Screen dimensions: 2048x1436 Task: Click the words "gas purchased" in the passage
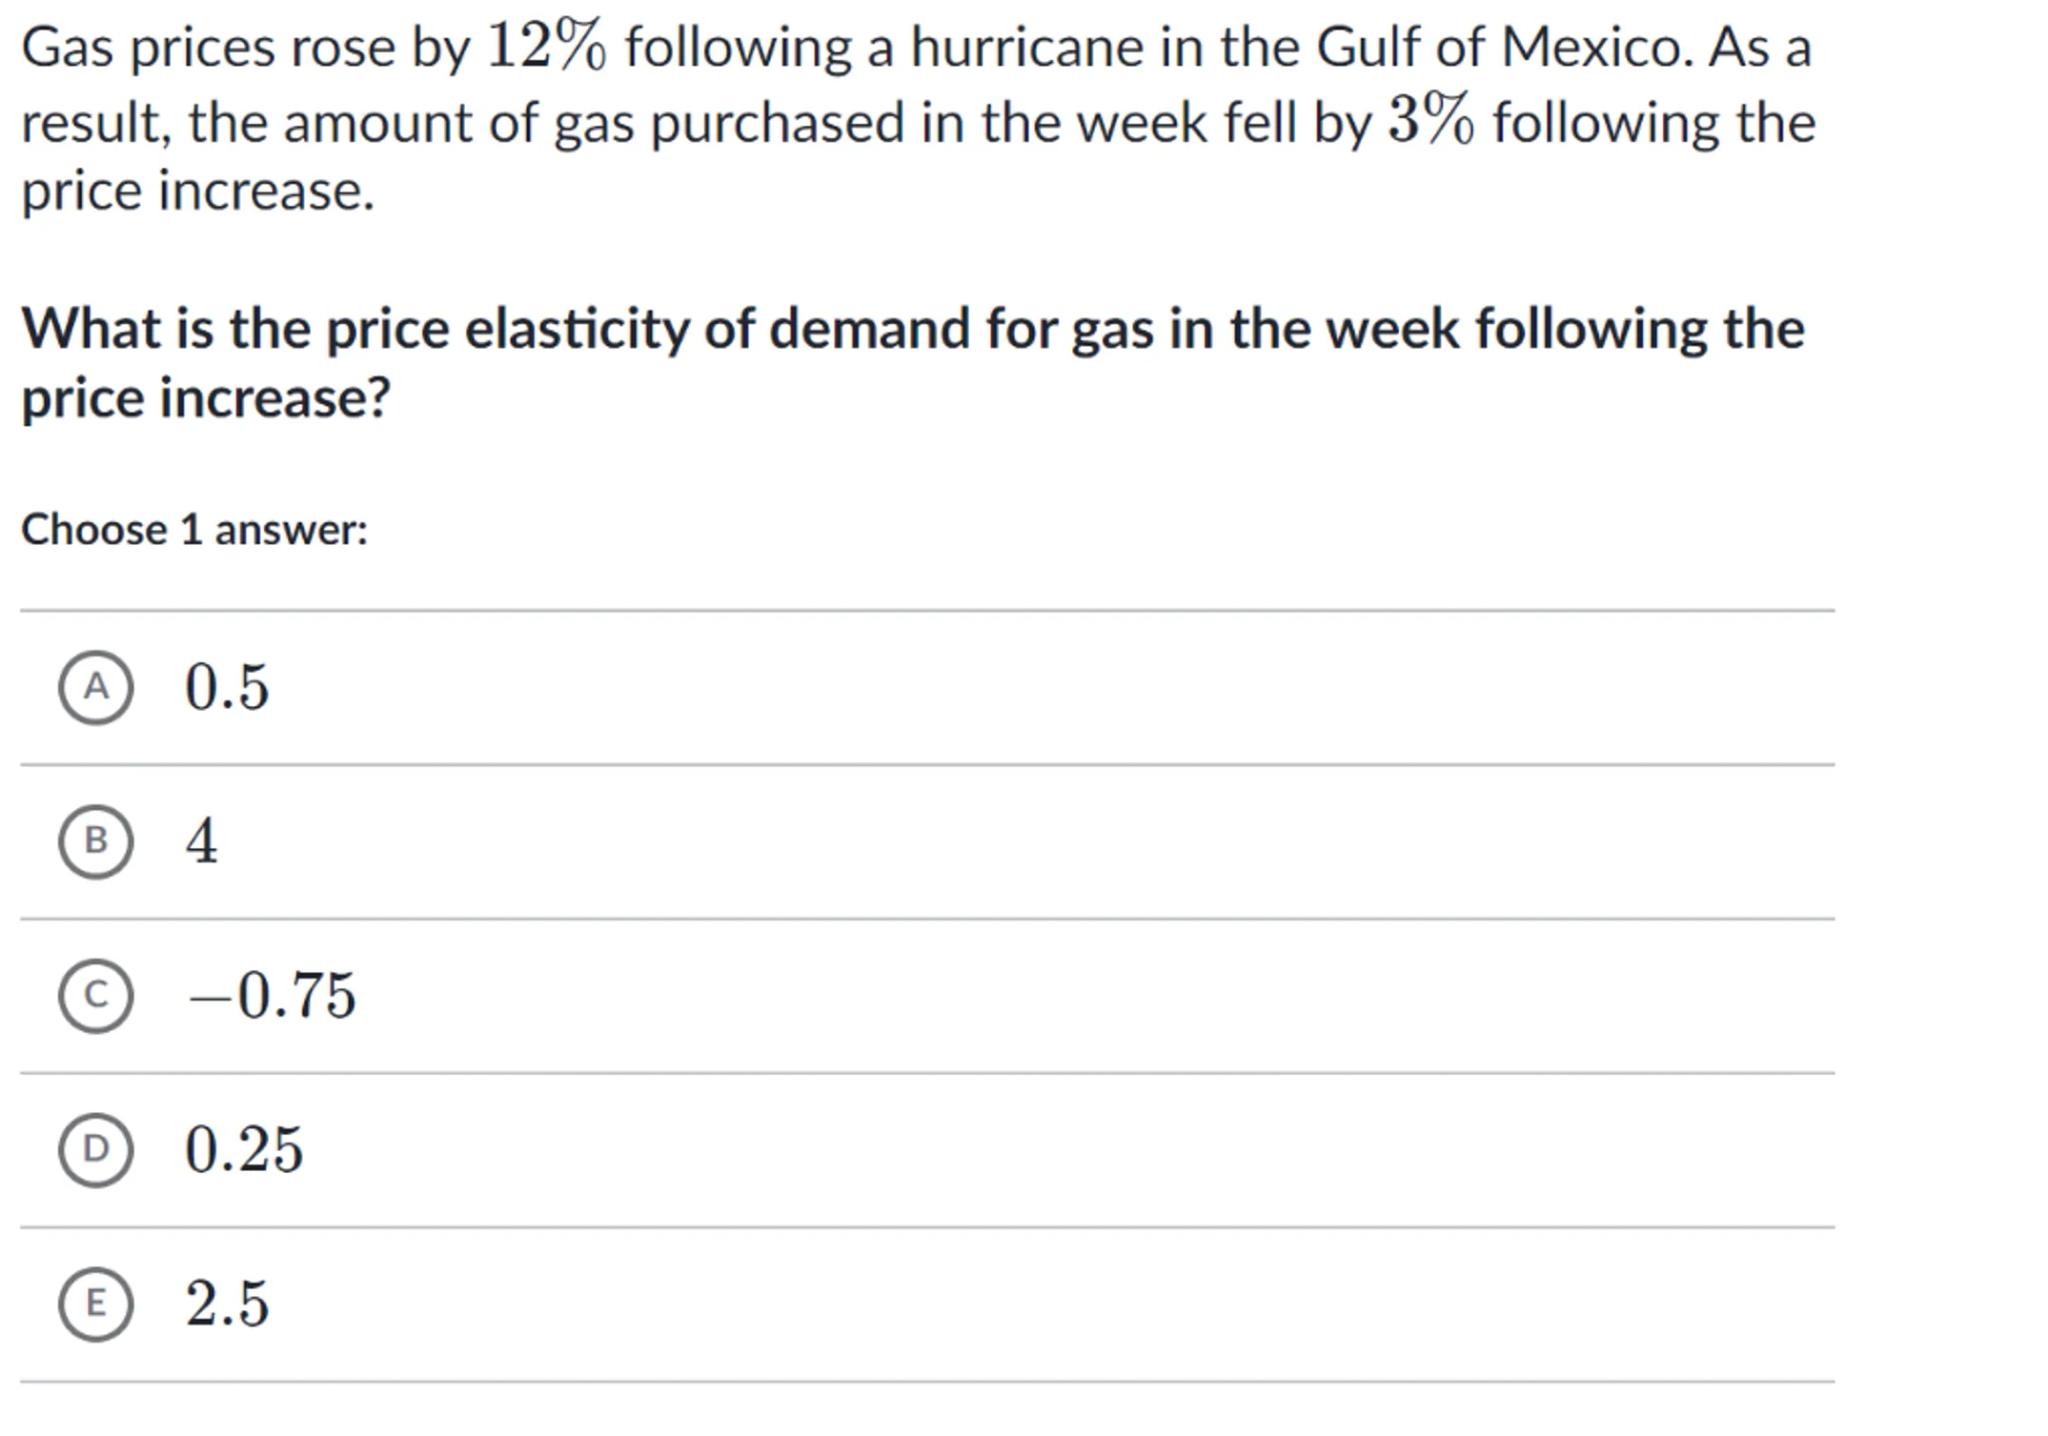(729, 123)
